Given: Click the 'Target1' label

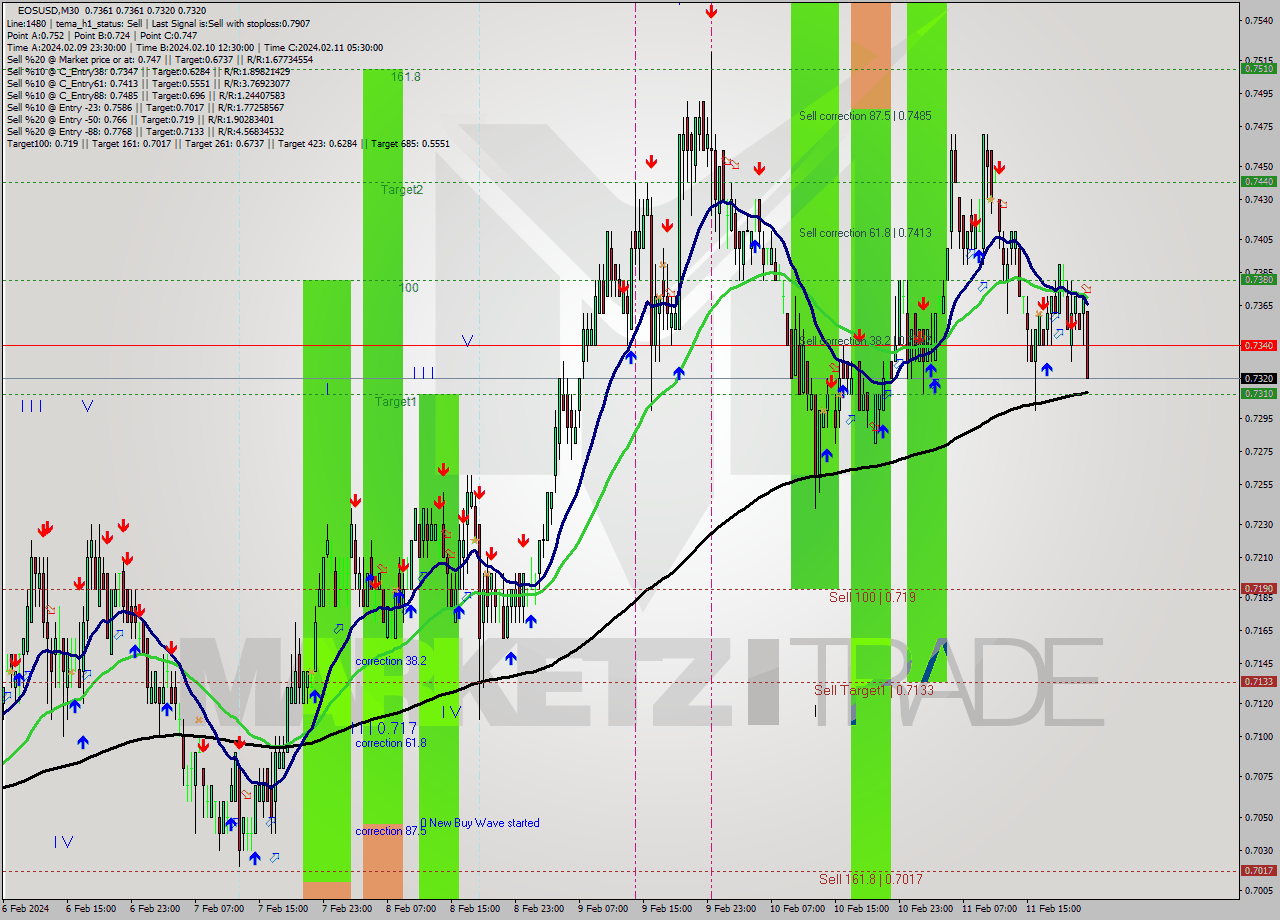Looking at the screenshot, I should point(396,402).
